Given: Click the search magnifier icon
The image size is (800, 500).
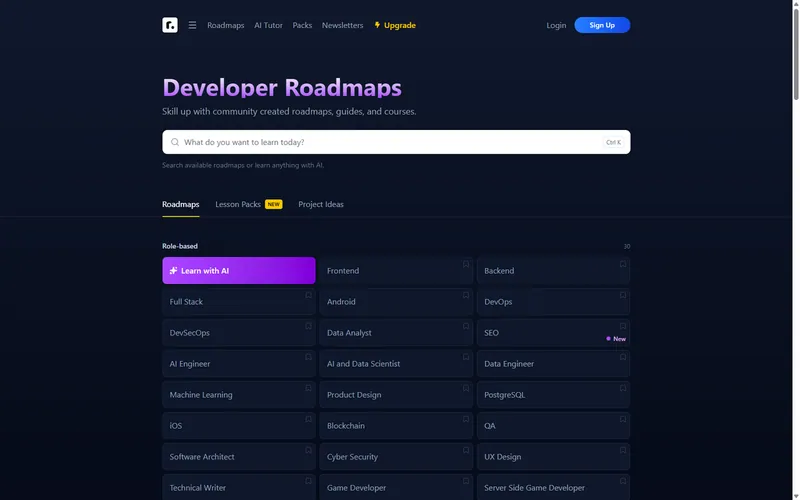Looking at the screenshot, I should [x=175, y=142].
